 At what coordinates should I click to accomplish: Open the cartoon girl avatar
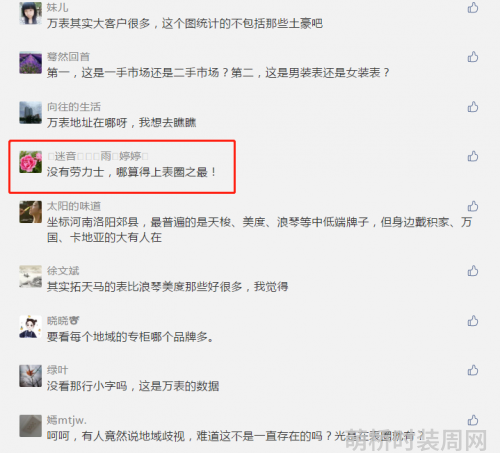point(30,327)
